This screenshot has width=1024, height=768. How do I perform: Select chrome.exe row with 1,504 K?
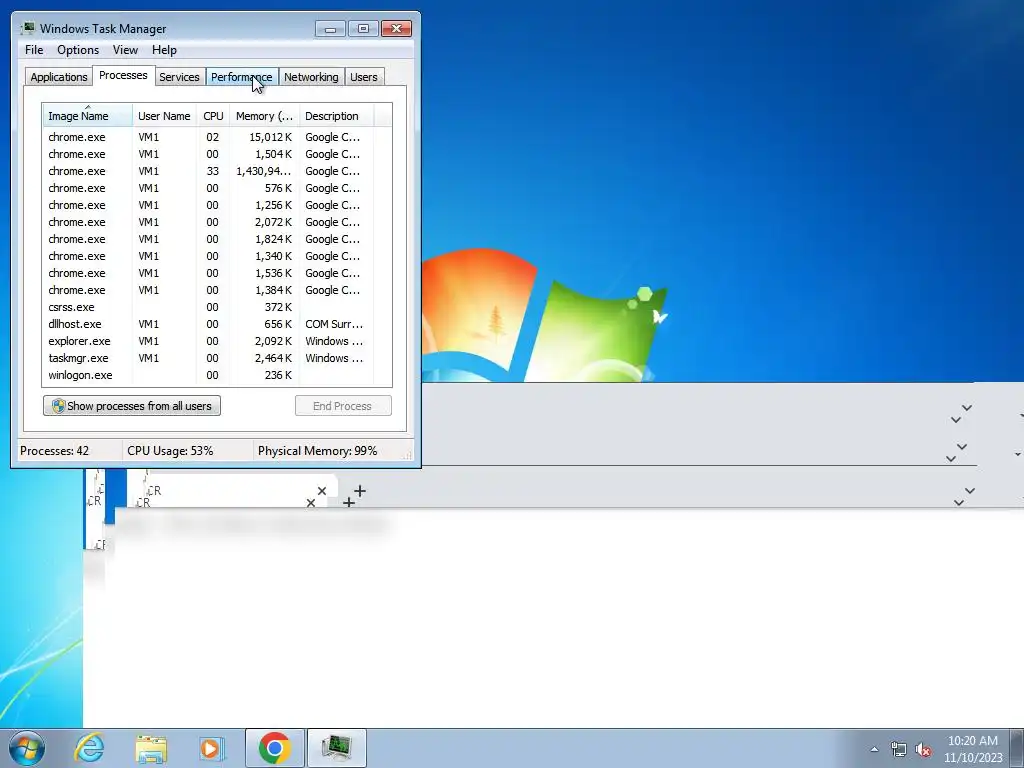click(x=208, y=154)
